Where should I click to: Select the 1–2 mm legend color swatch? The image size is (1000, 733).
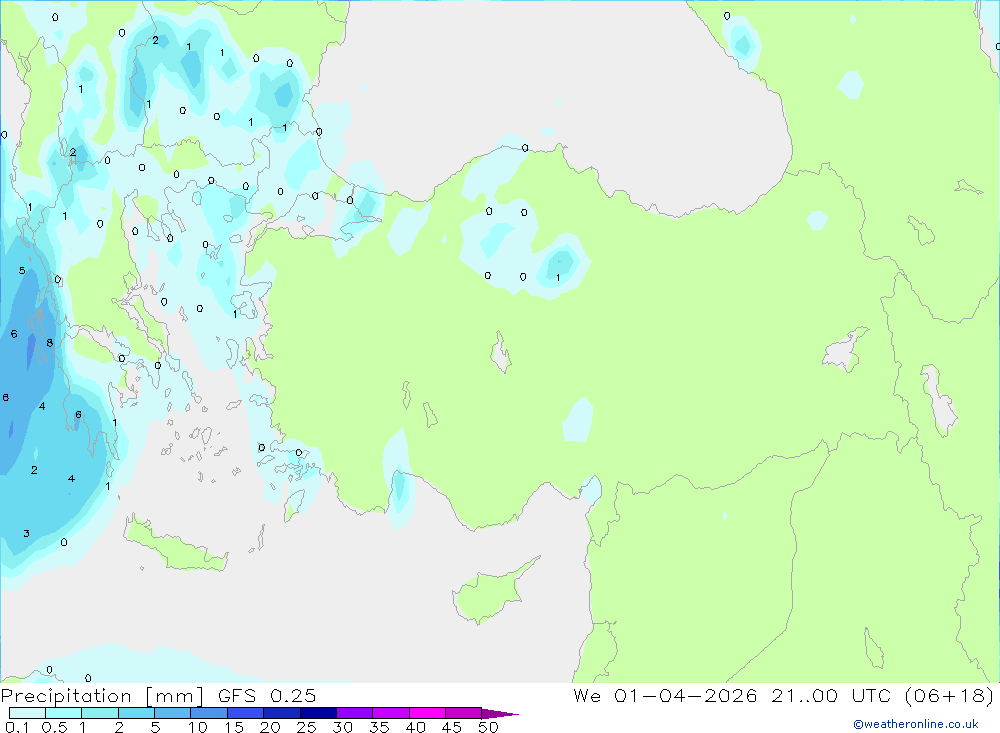tap(99, 713)
